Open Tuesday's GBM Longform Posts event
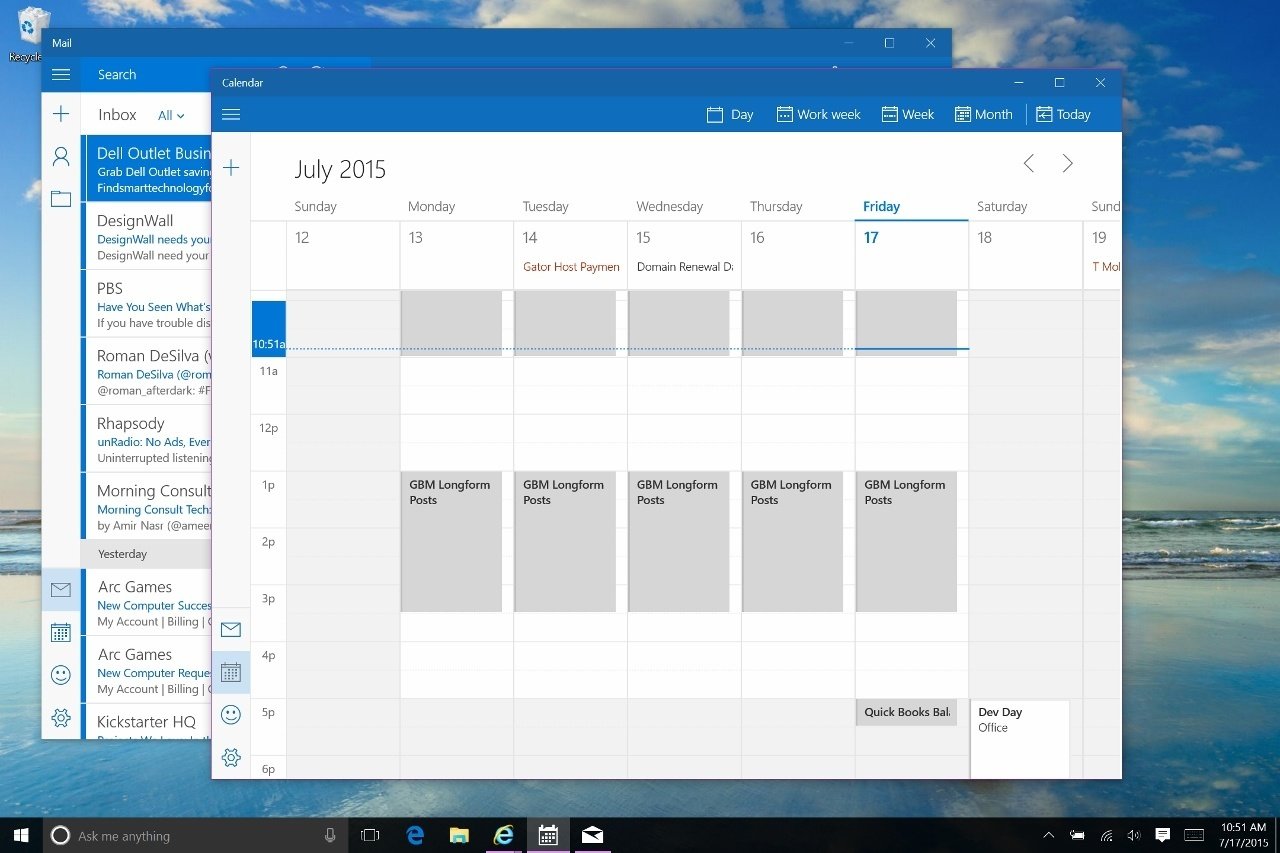Viewport: 1280px width, 853px height. click(x=565, y=541)
